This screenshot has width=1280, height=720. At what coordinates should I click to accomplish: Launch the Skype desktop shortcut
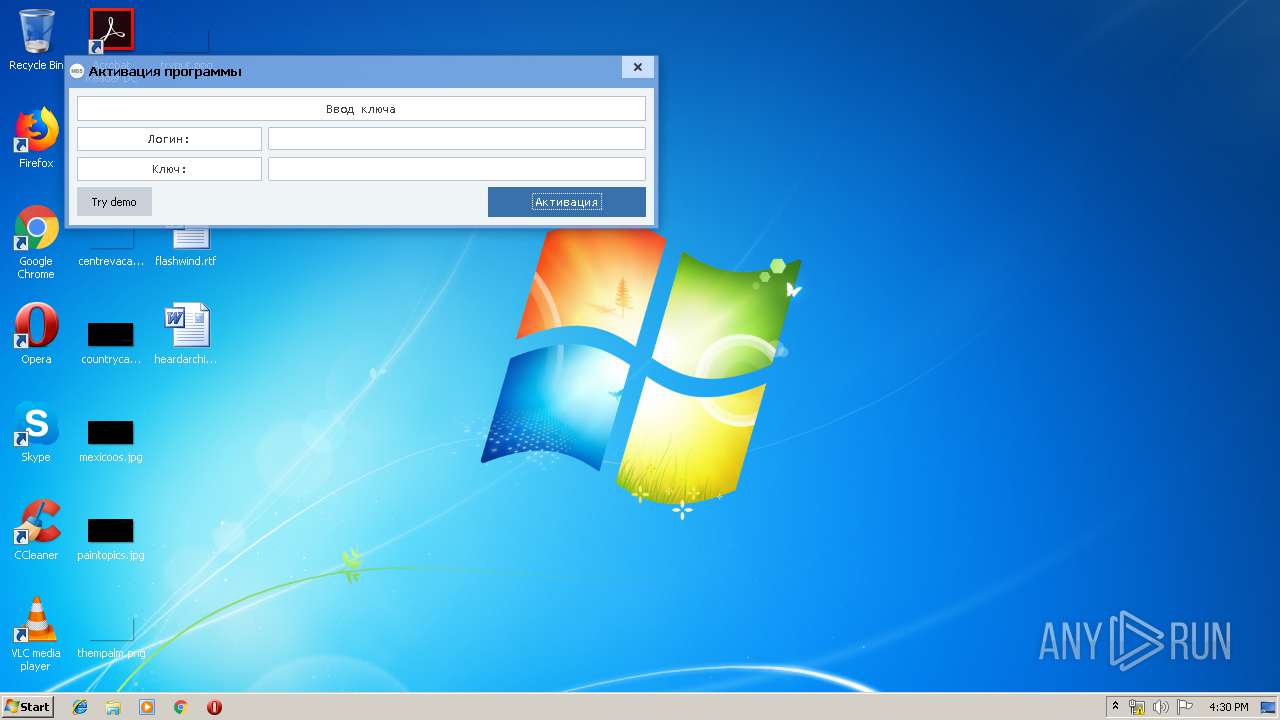[36, 432]
